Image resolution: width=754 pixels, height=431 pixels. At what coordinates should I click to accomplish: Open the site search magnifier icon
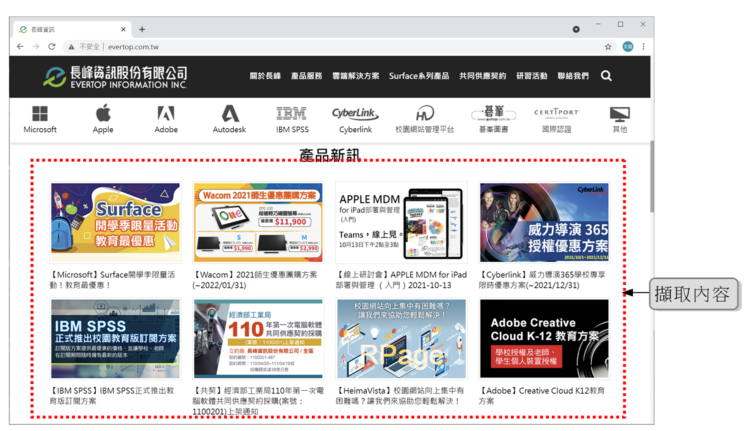[606, 76]
